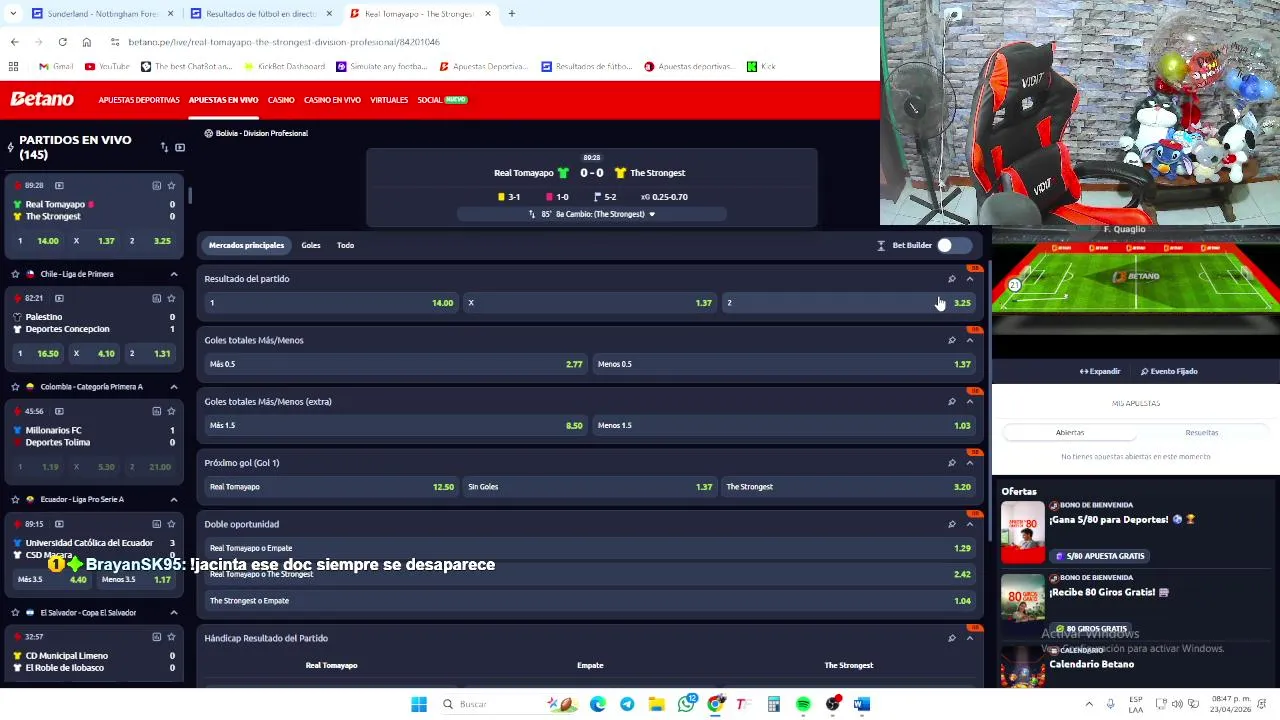Open the stats icon for Real Tomayapo match

point(156,185)
